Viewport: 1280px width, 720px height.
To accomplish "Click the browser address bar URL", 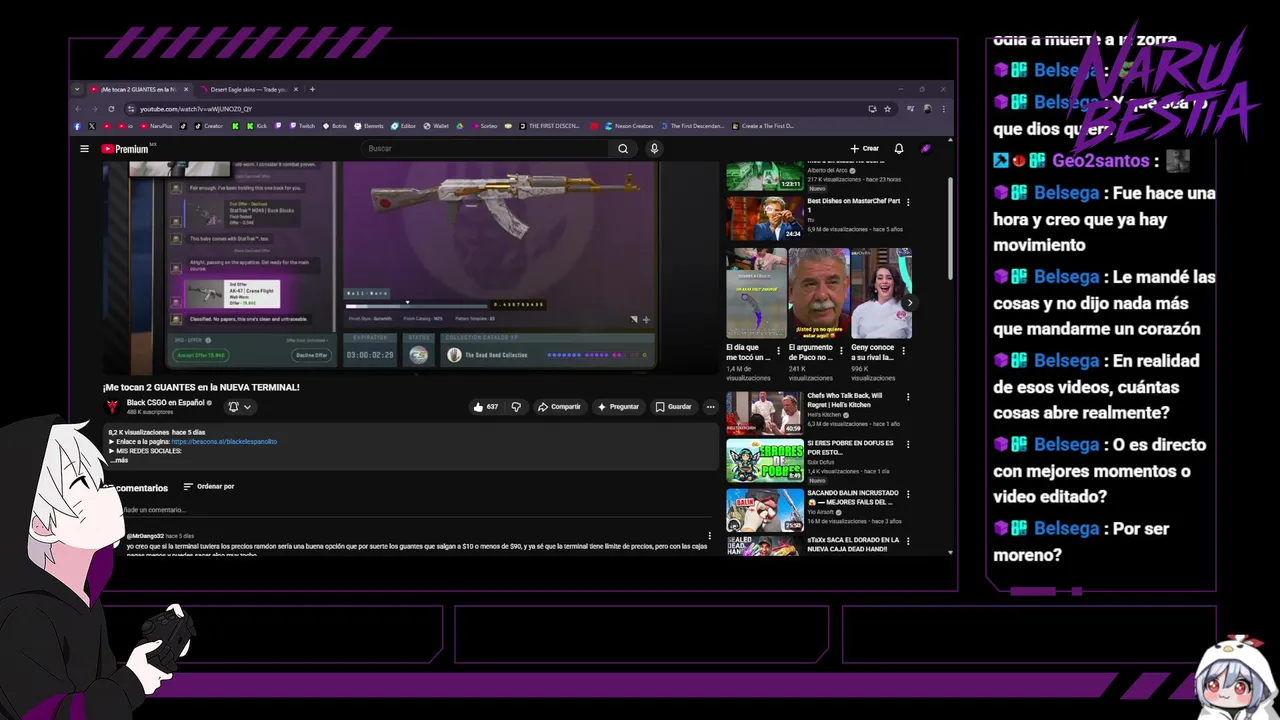I will (x=196, y=109).
